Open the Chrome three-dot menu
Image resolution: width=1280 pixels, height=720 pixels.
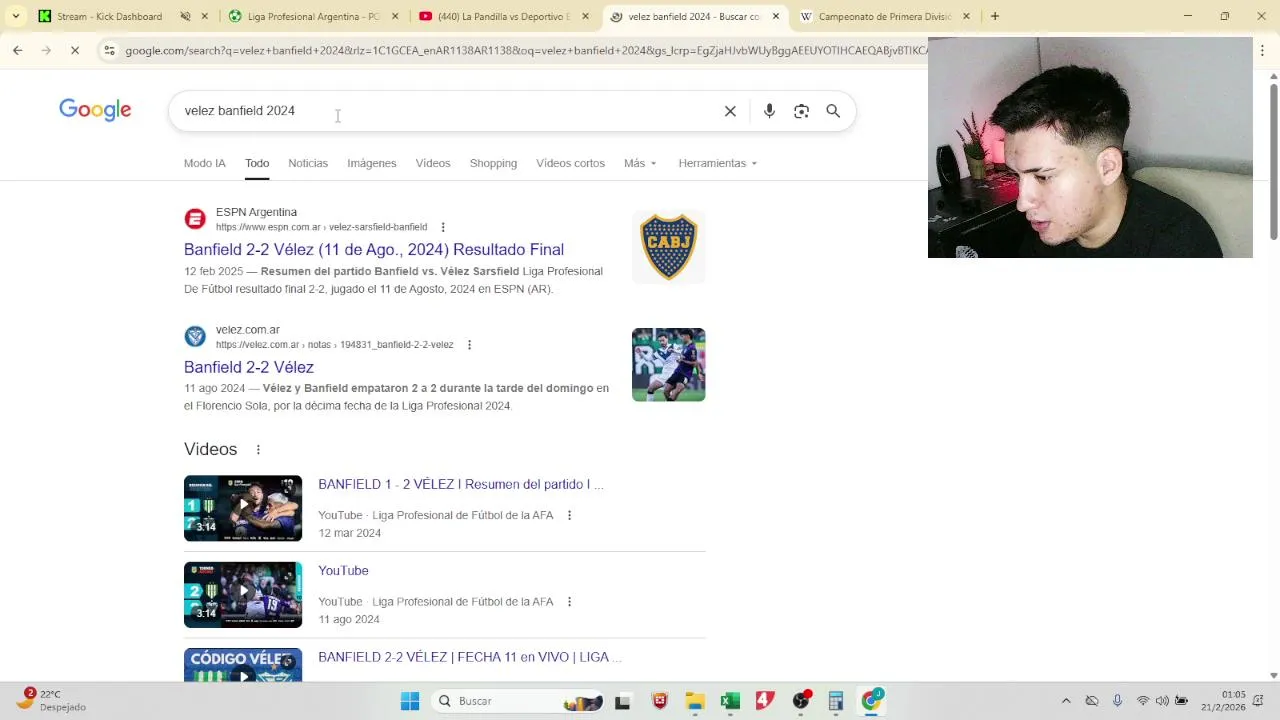[1263, 50]
